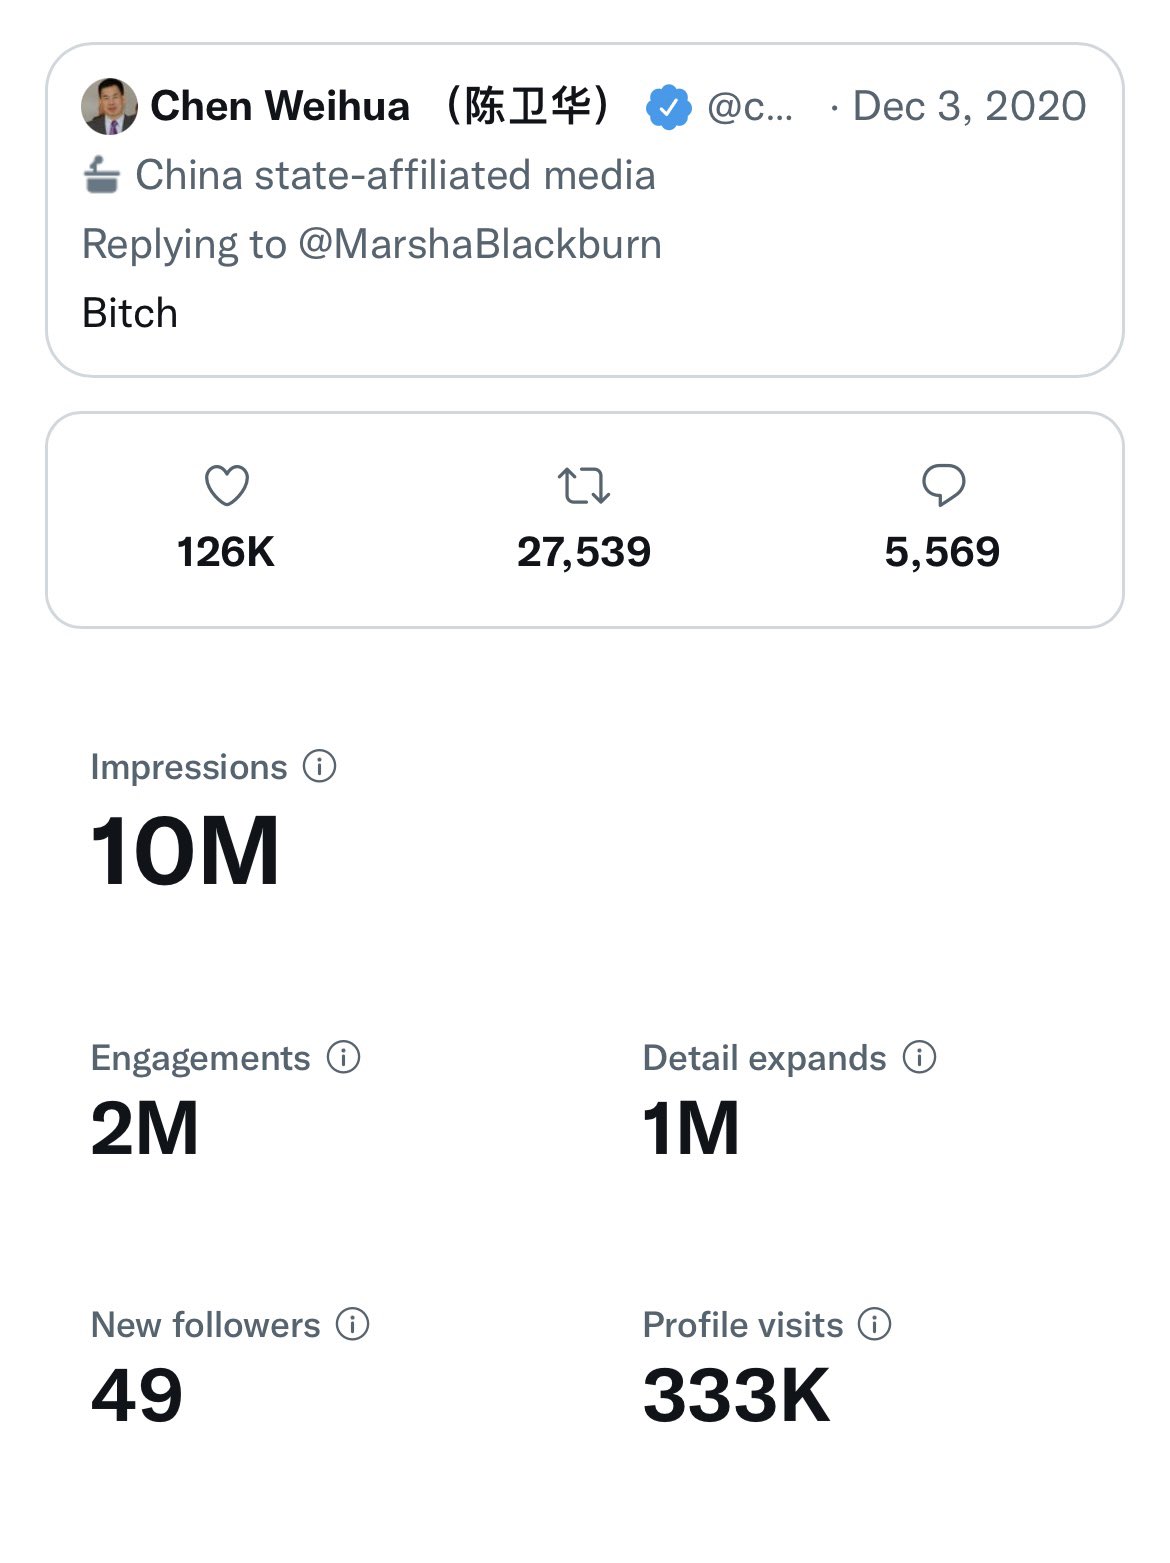Click the retweet arrows icon

(583, 486)
